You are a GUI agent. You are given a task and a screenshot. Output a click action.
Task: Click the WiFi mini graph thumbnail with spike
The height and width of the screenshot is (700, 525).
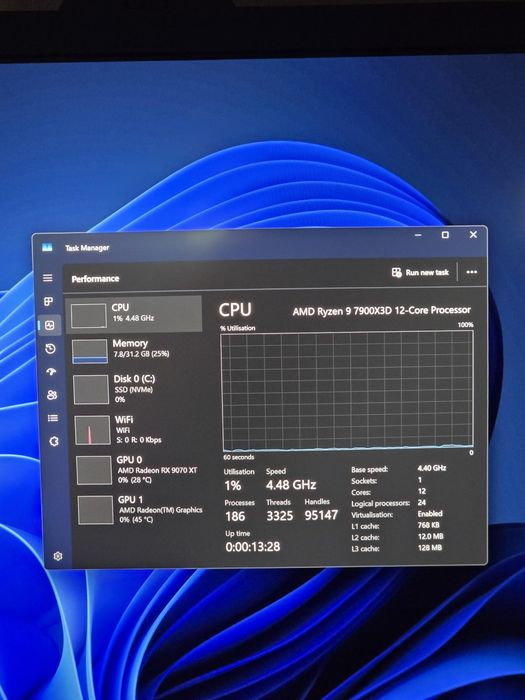click(x=92, y=430)
